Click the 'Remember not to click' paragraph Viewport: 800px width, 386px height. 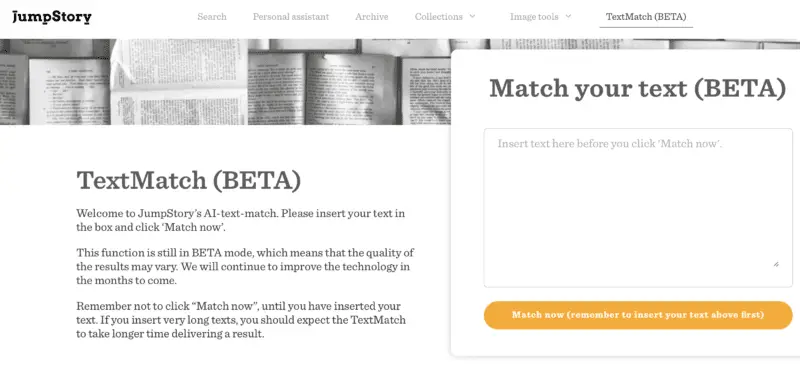pyautogui.click(x=241, y=320)
